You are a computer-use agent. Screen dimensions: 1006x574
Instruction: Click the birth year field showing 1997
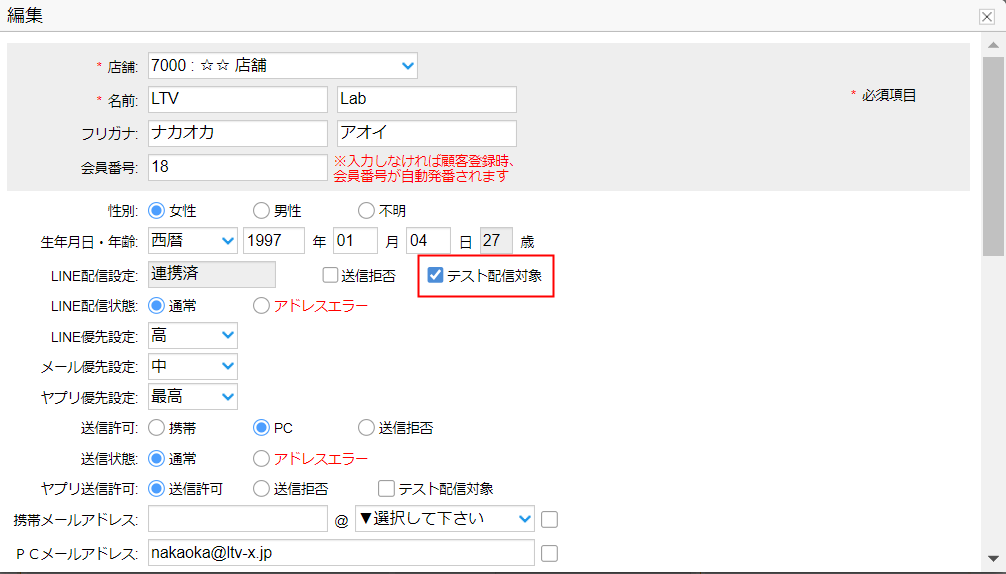[274, 241]
